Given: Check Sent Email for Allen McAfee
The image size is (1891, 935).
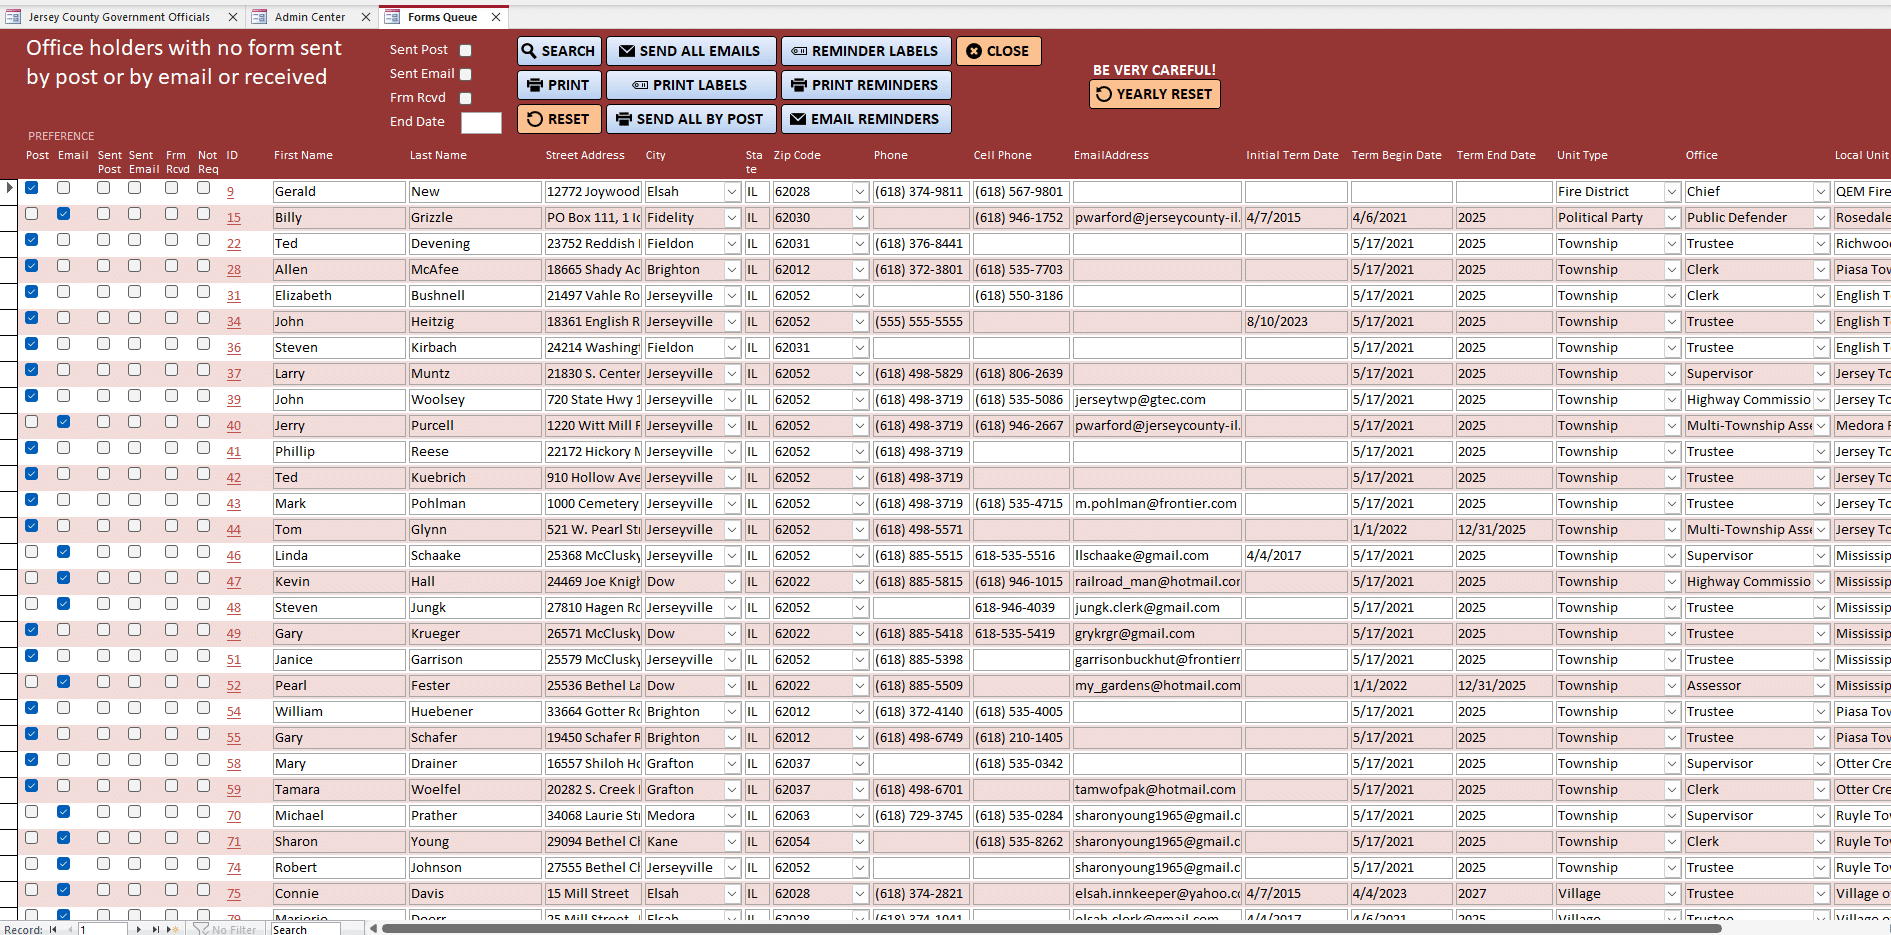Looking at the screenshot, I should 135,266.
